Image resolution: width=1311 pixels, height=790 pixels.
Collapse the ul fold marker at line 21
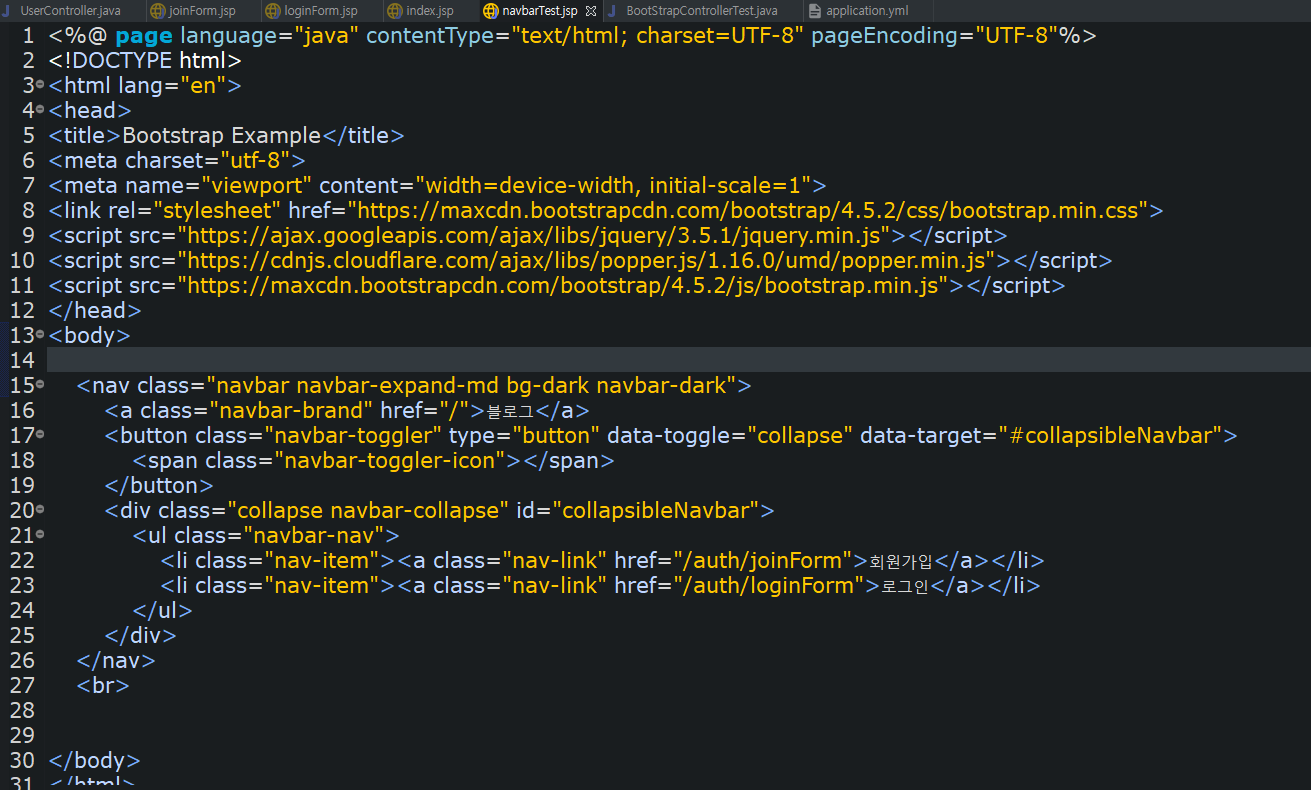pyautogui.click(x=40, y=534)
